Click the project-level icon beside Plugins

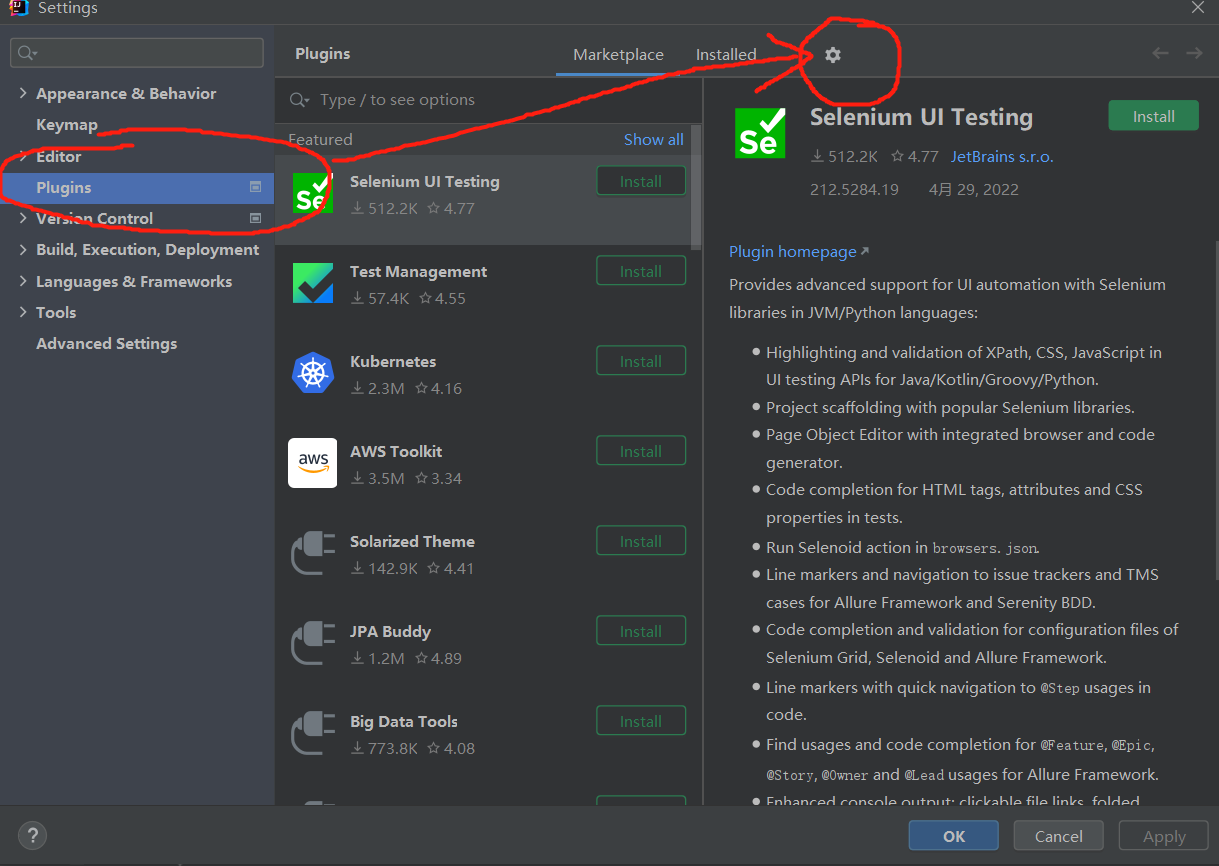(255, 187)
